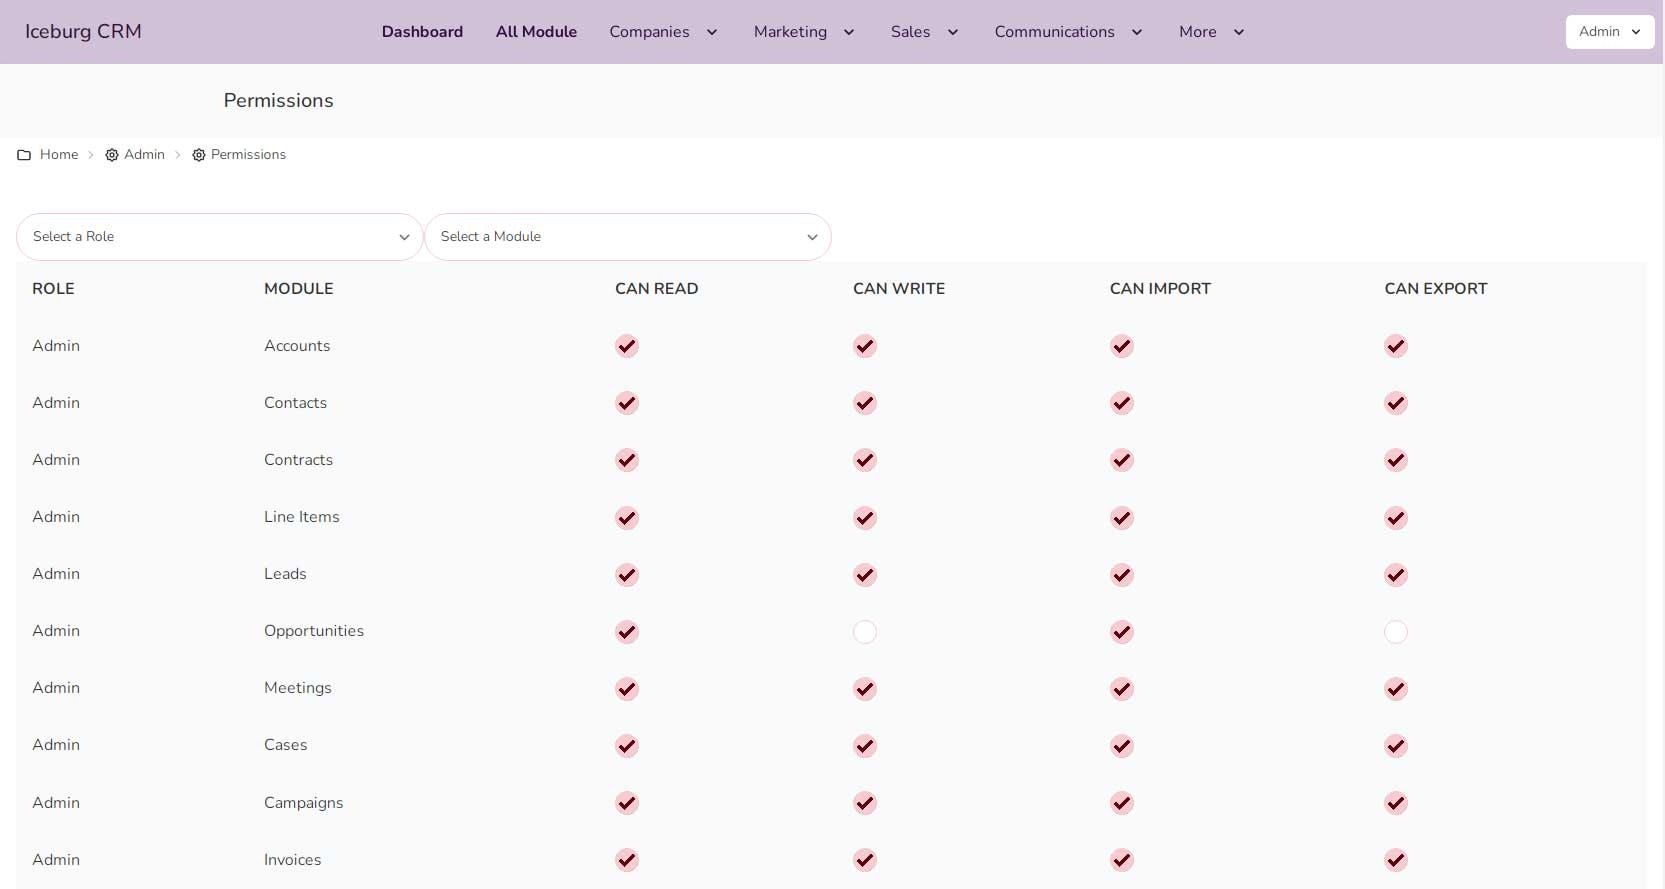This screenshot has width=1665, height=889.
Task: Click the chevron next to More
Action: coord(1239,32)
